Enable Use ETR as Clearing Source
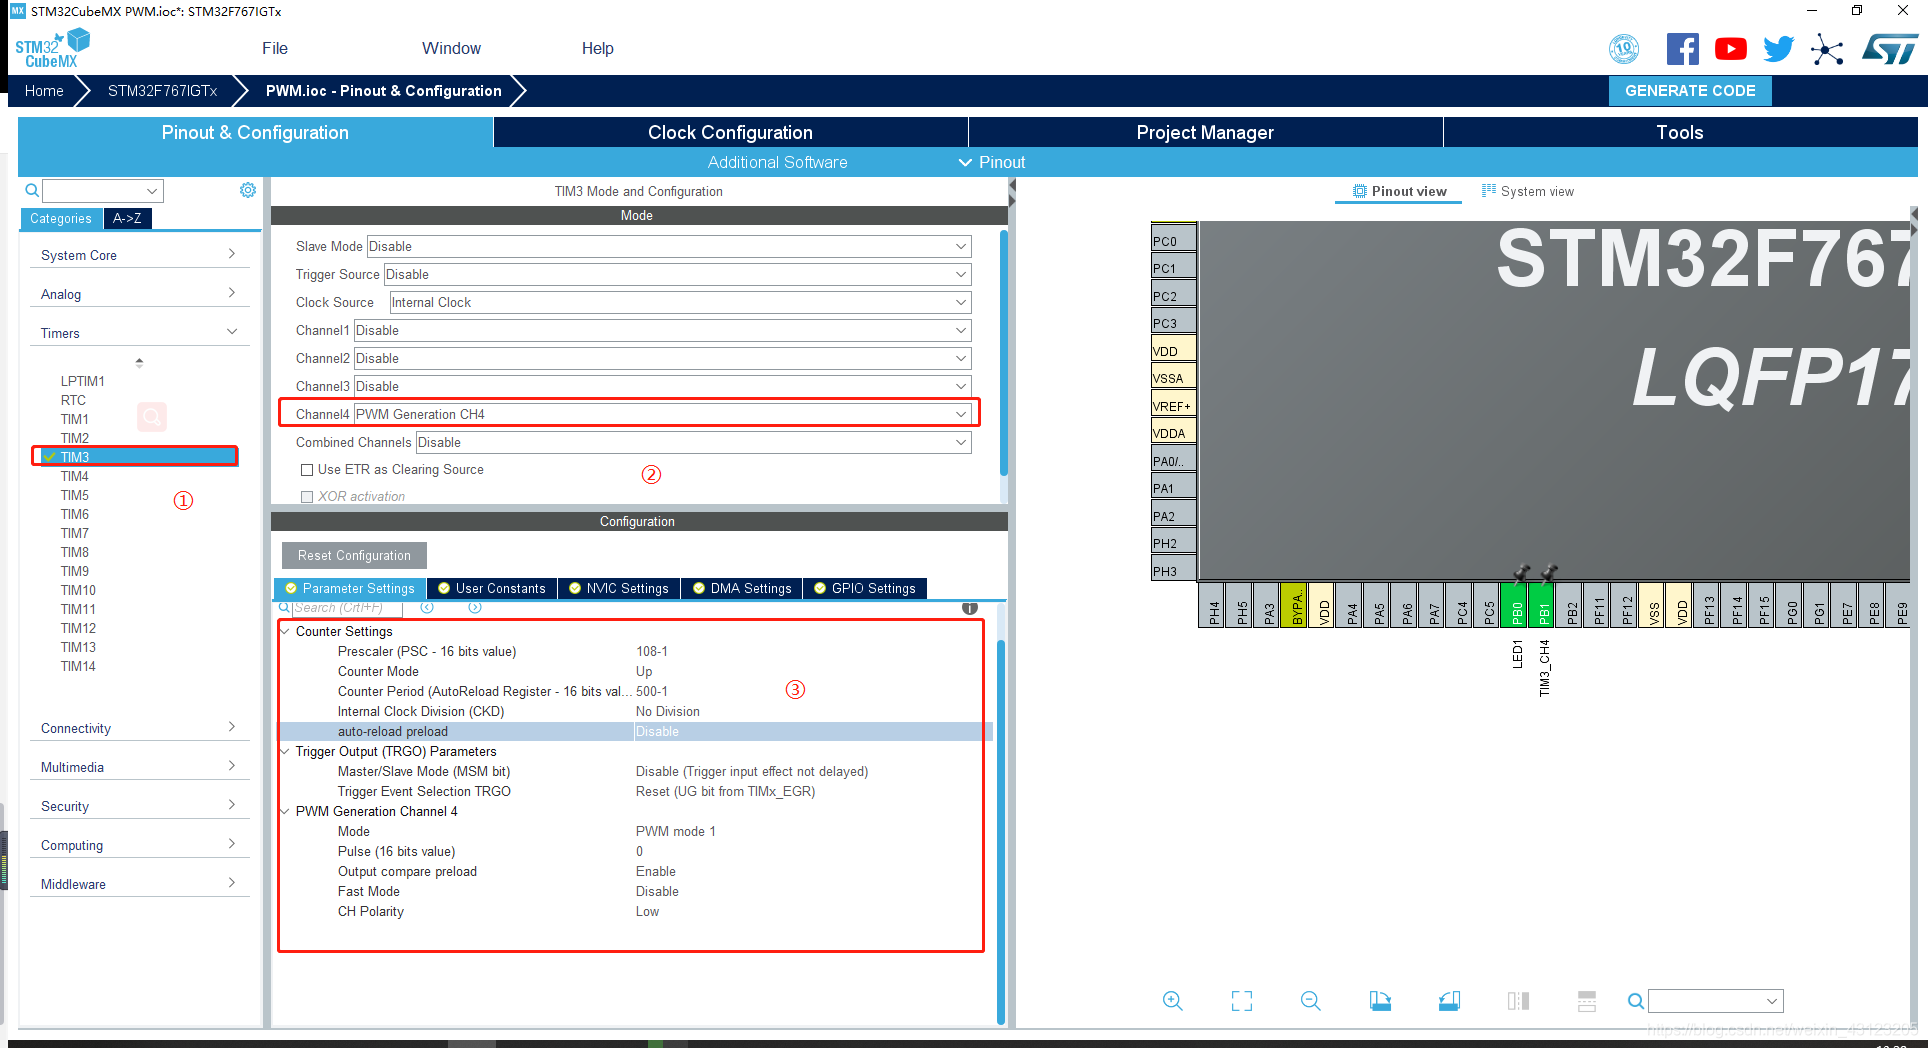 point(308,470)
